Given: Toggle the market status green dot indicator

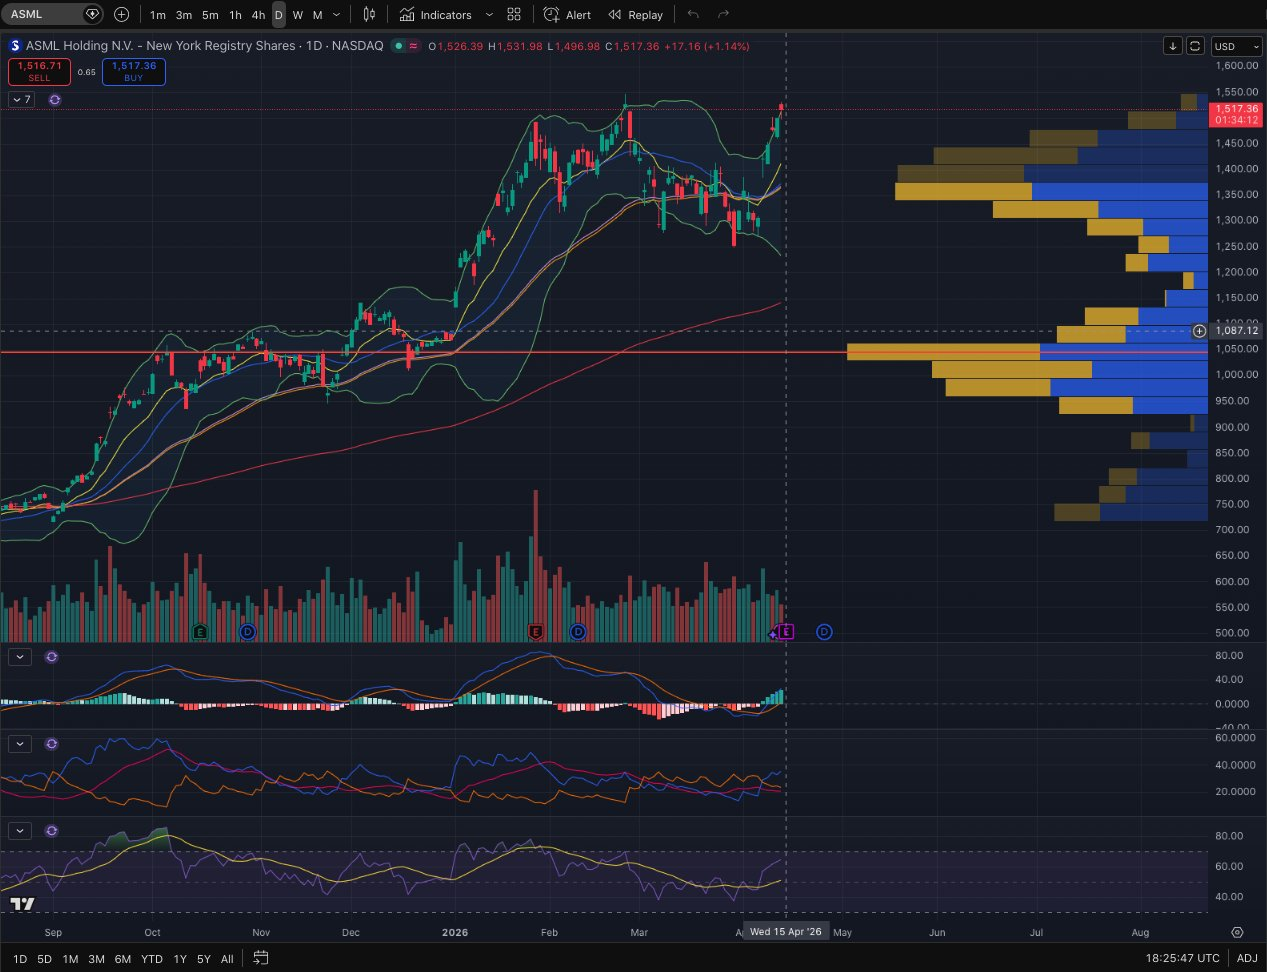Looking at the screenshot, I should (x=398, y=46).
